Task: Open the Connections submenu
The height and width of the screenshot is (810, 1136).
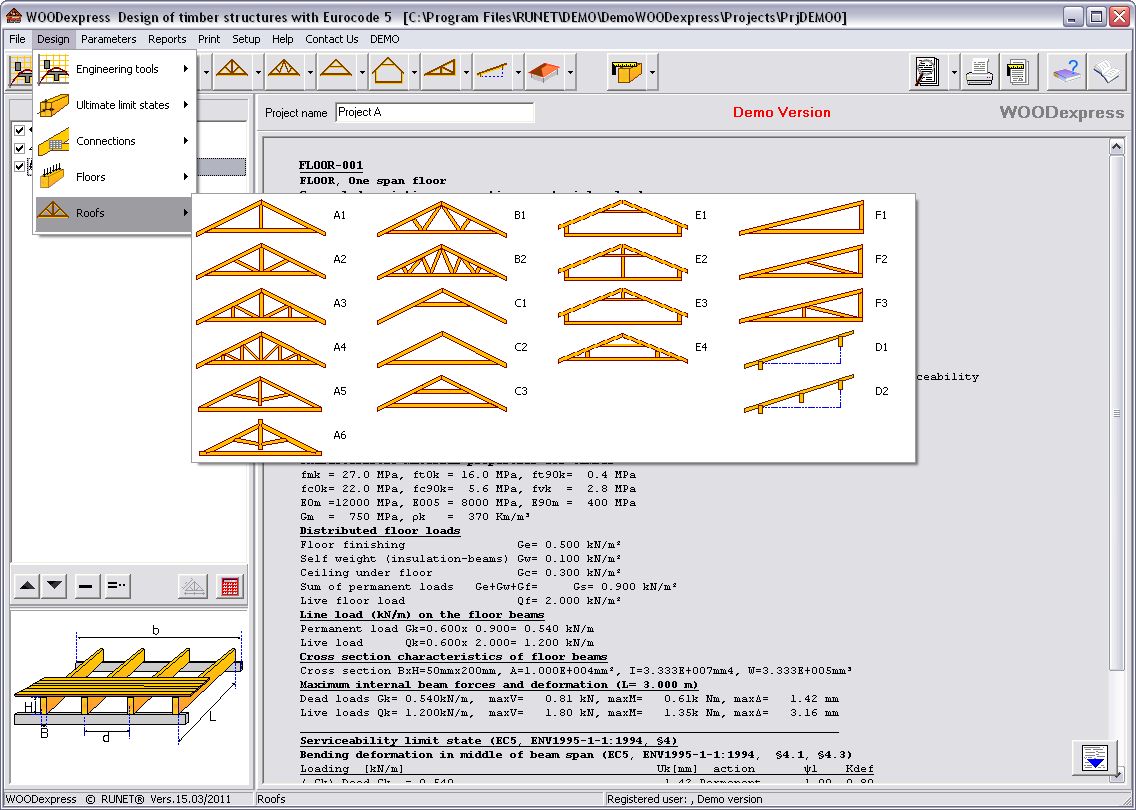Action: pyautogui.click(x=114, y=141)
